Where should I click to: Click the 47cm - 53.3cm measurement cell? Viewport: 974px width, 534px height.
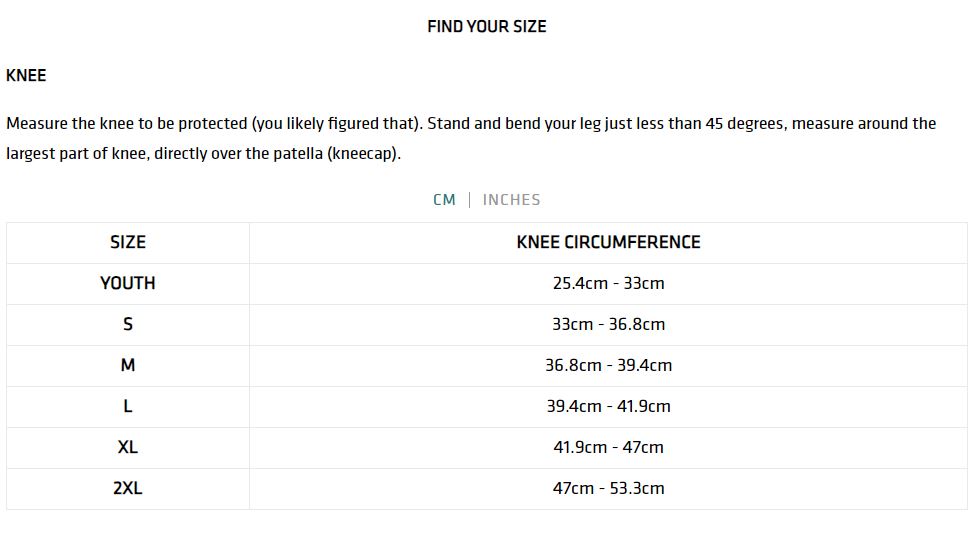coord(608,488)
